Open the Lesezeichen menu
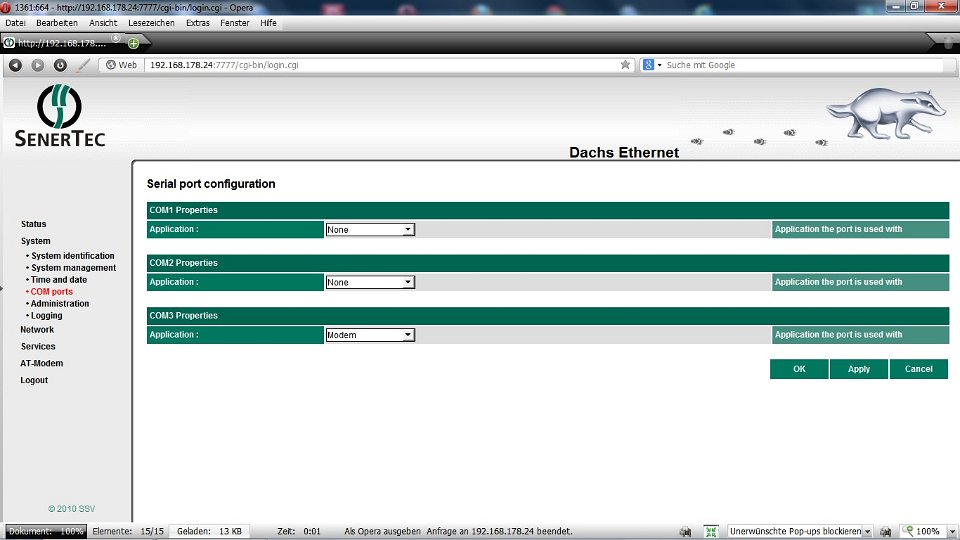This screenshot has height=540, width=960. click(151, 22)
